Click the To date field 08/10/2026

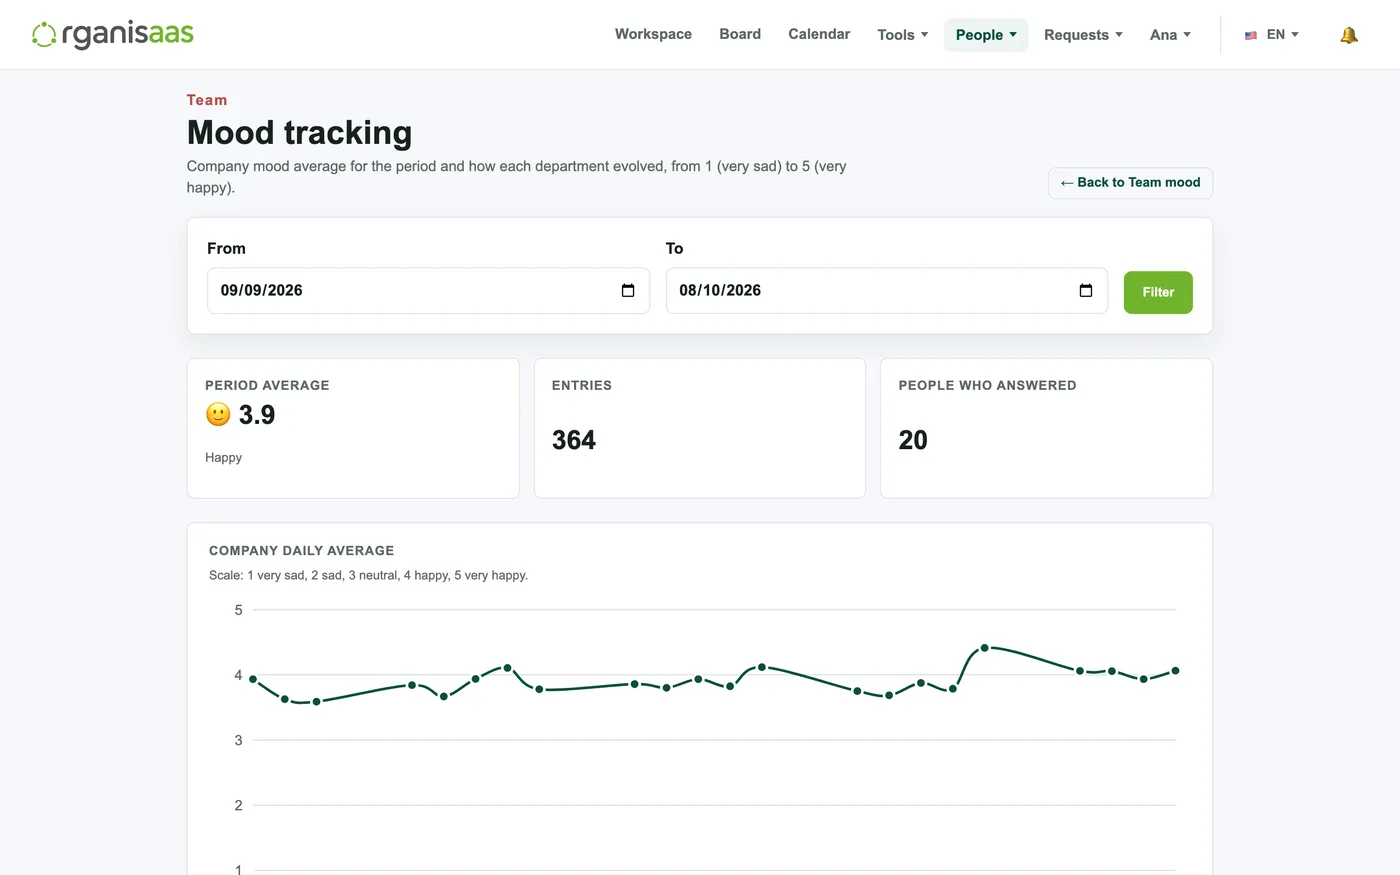[x=886, y=291]
